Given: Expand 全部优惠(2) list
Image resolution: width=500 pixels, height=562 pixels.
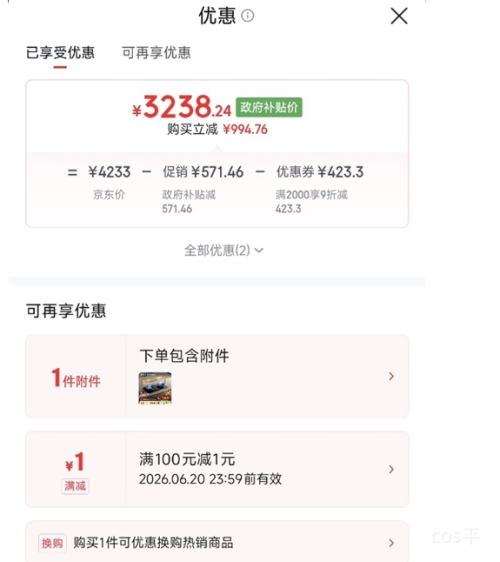Looking at the screenshot, I should tap(224, 250).
